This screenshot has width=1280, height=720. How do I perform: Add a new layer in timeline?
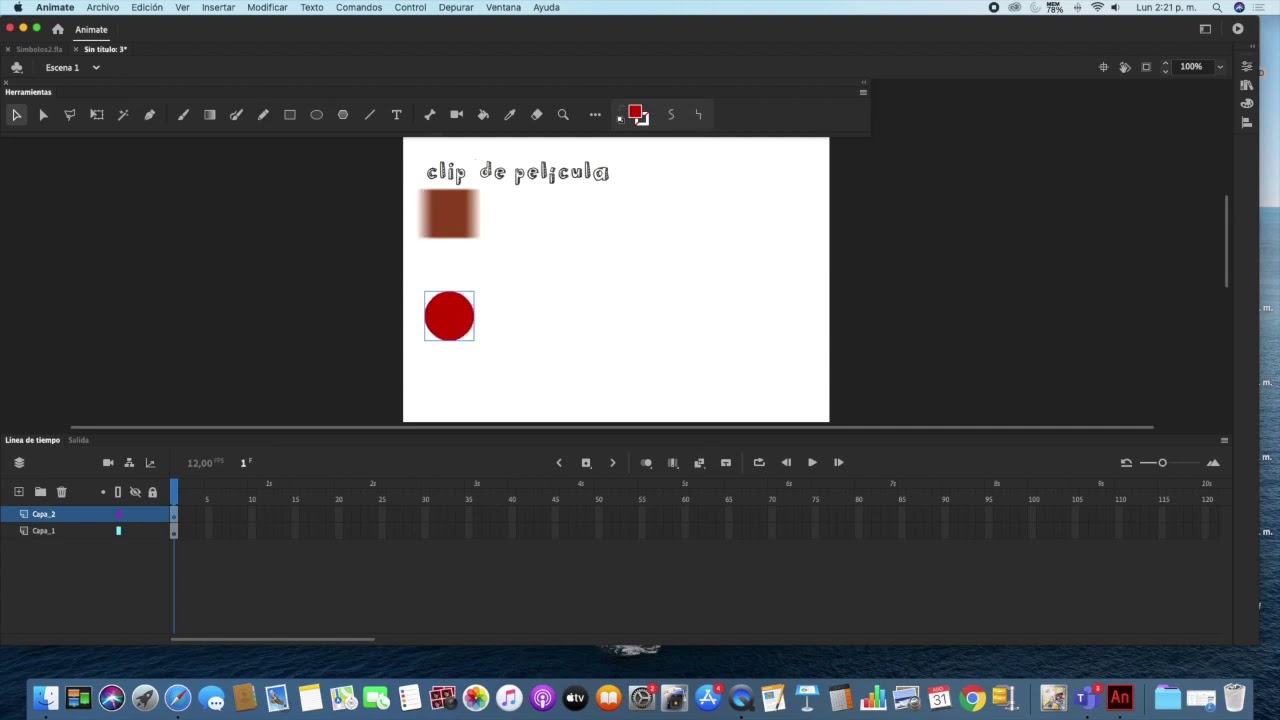coord(19,492)
